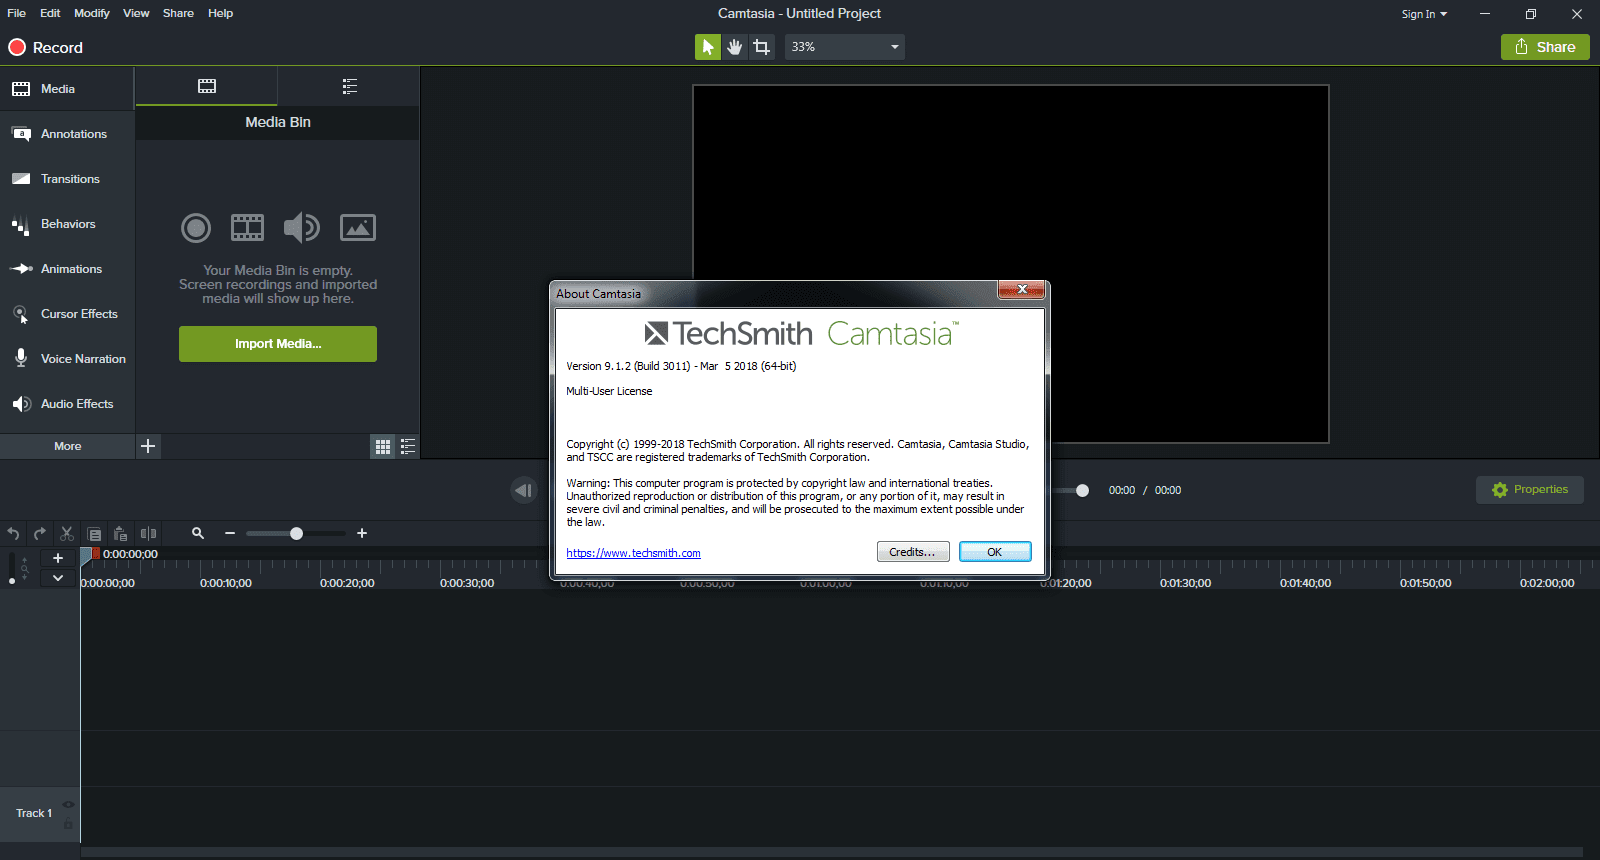Viewport: 1600px width, 860px height.
Task: Open the Audio Effects panel
Action: coord(67,404)
